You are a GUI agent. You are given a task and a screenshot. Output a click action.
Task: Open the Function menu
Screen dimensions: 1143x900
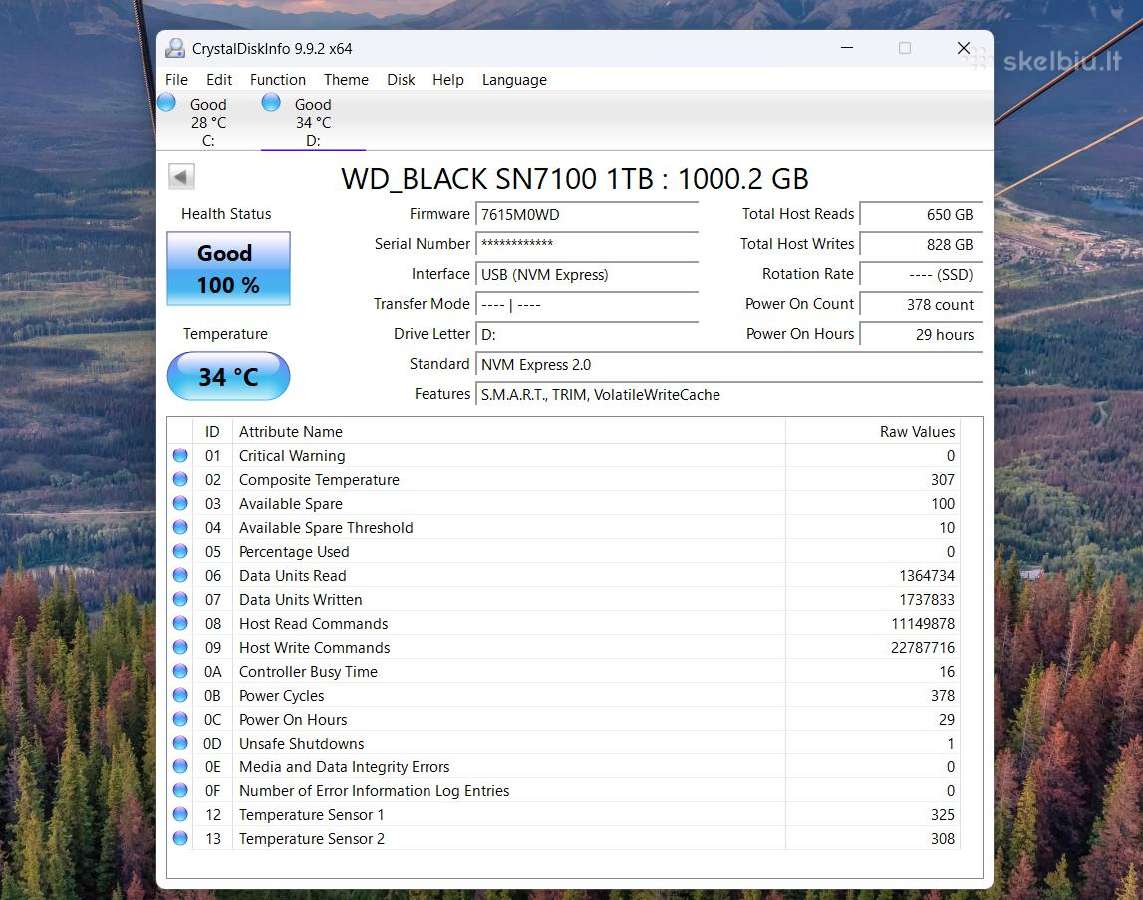pyautogui.click(x=278, y=80)
